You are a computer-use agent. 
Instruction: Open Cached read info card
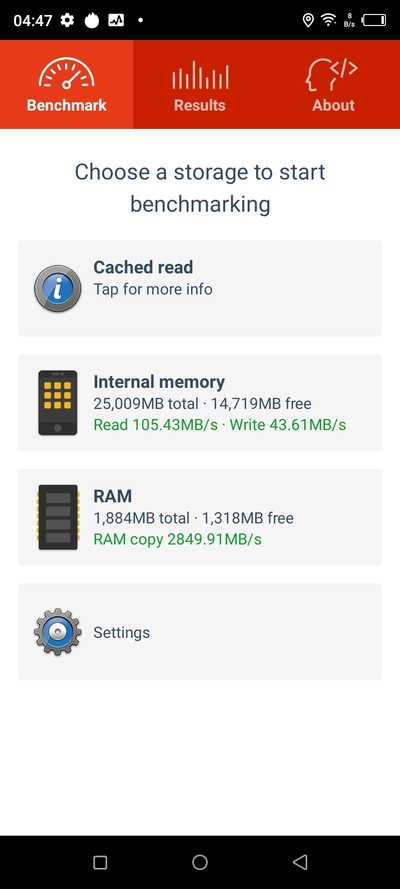(200, 288)
